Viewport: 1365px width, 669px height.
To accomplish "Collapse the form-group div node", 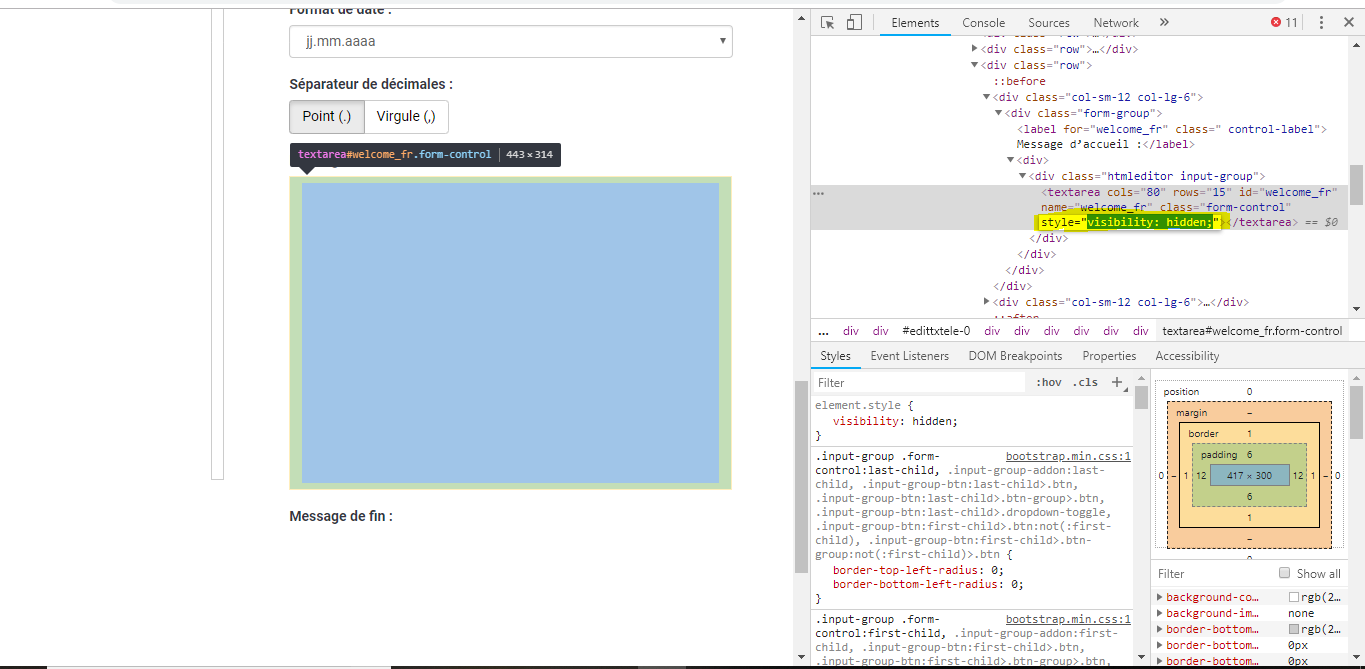I will tap(997, 113).
